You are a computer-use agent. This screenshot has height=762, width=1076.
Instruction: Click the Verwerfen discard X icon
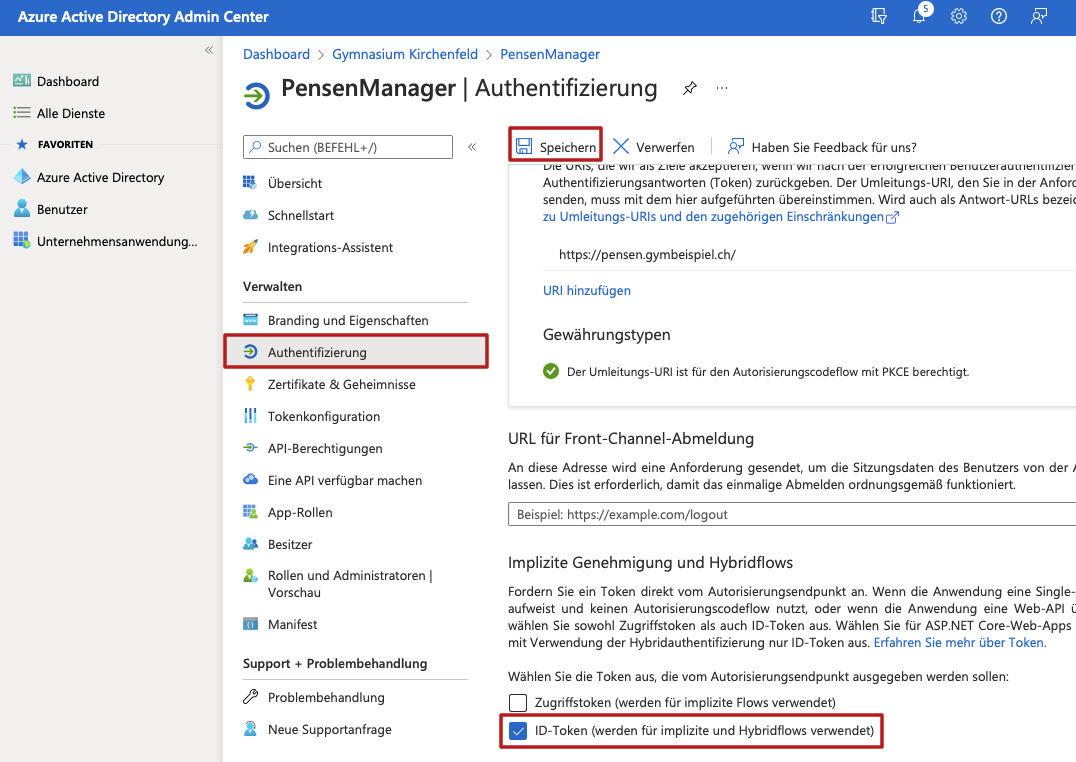pyautogui.click(x=622, y=147)
